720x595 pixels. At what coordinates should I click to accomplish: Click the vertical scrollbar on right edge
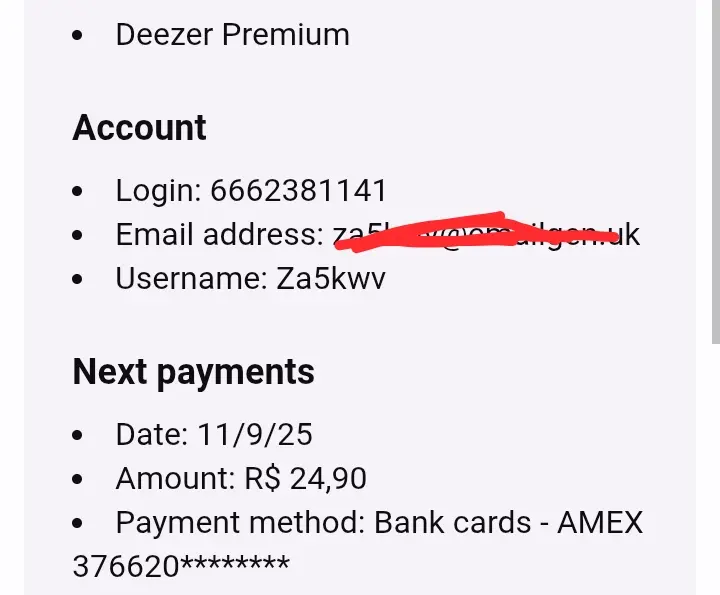click(715, 172)
